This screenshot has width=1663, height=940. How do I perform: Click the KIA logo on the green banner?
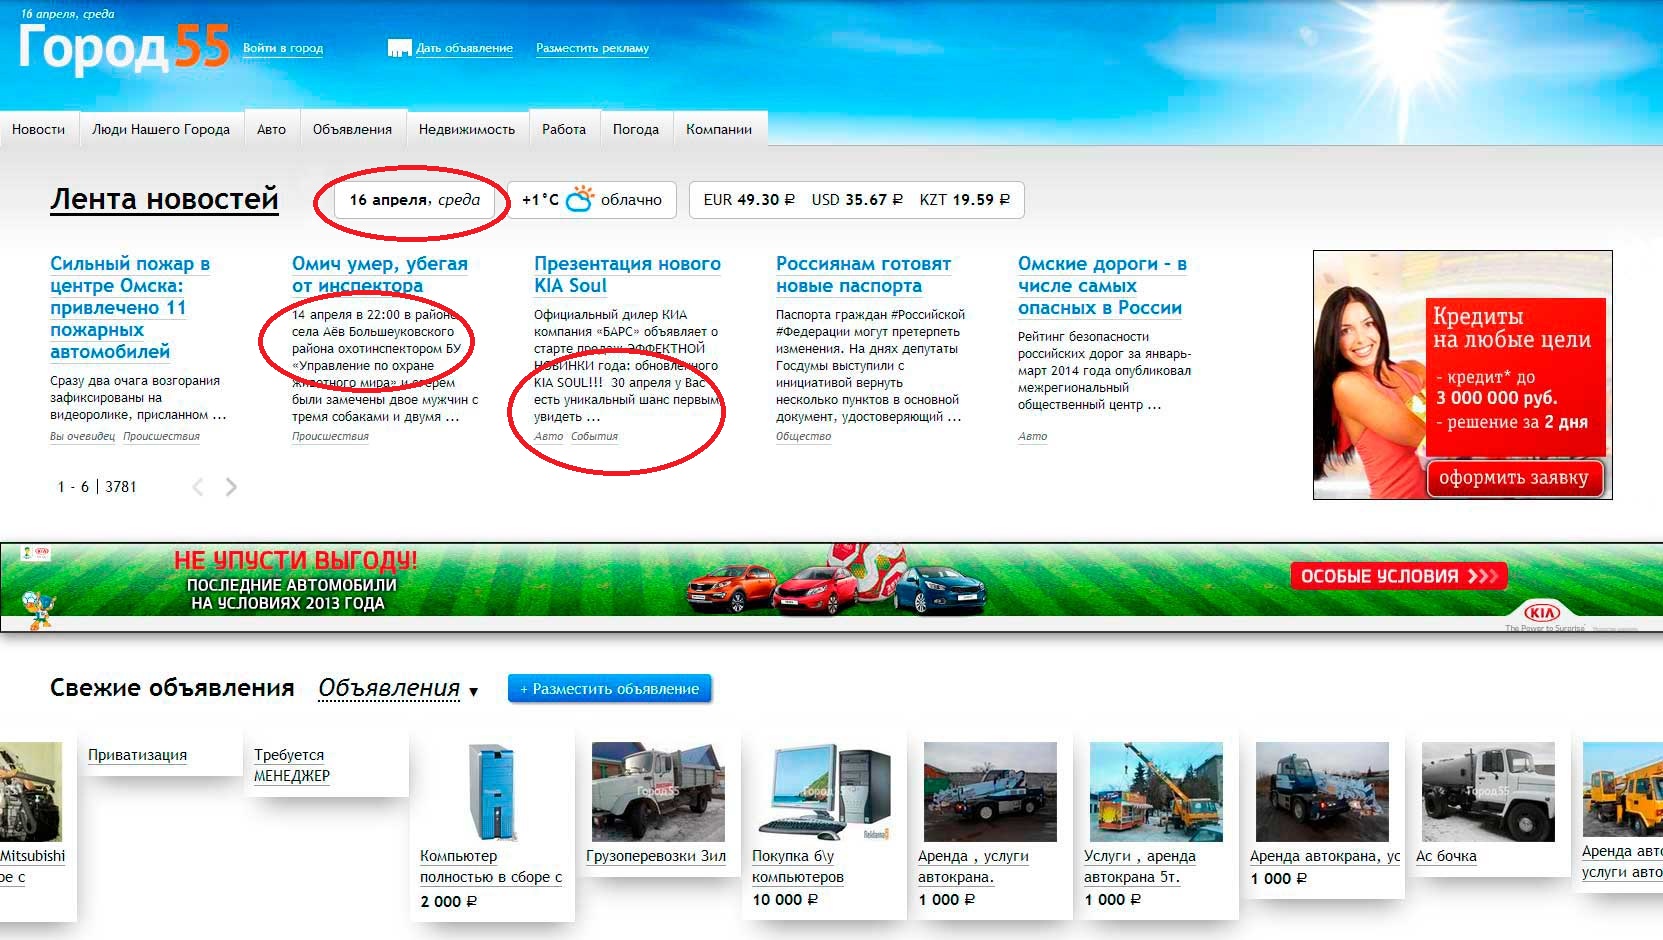pyautogui.click(x=1541, y=612)
